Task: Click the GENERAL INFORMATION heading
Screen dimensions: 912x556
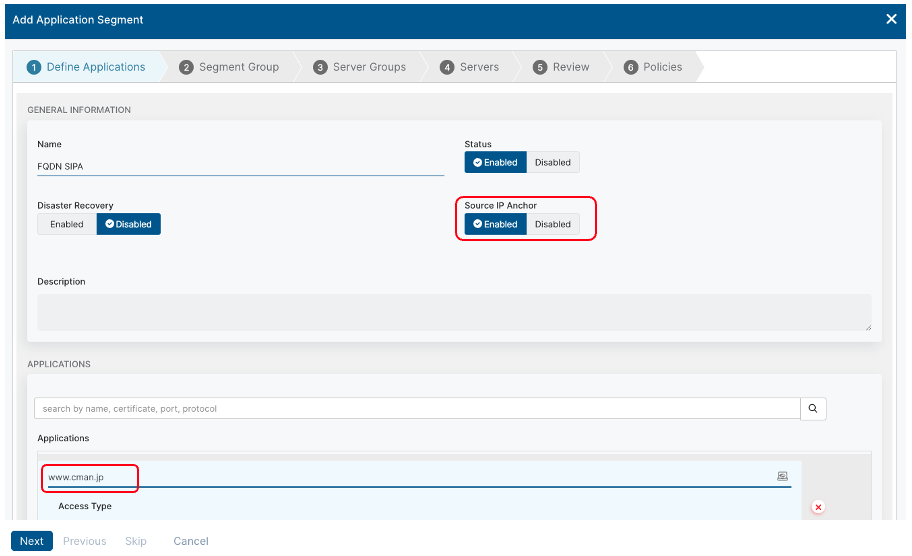Action: tap(79, 110)
